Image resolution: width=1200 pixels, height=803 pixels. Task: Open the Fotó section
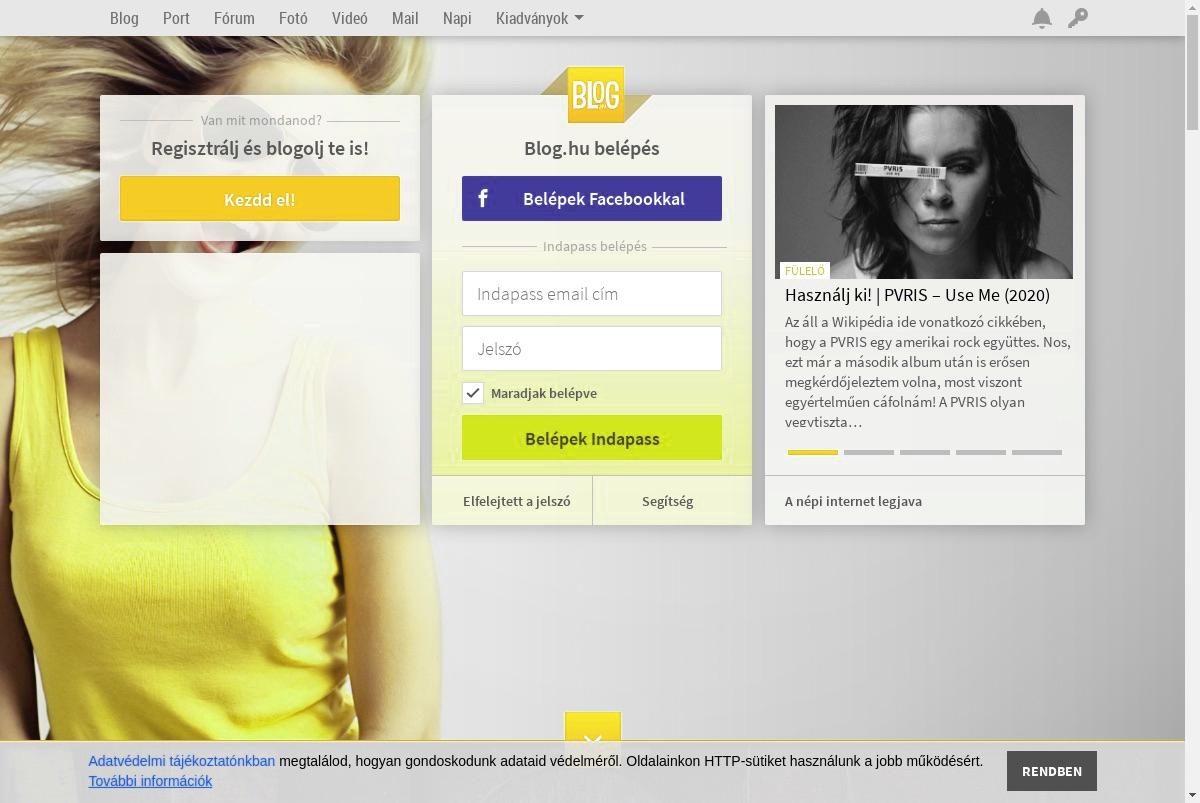coord(293,18)
